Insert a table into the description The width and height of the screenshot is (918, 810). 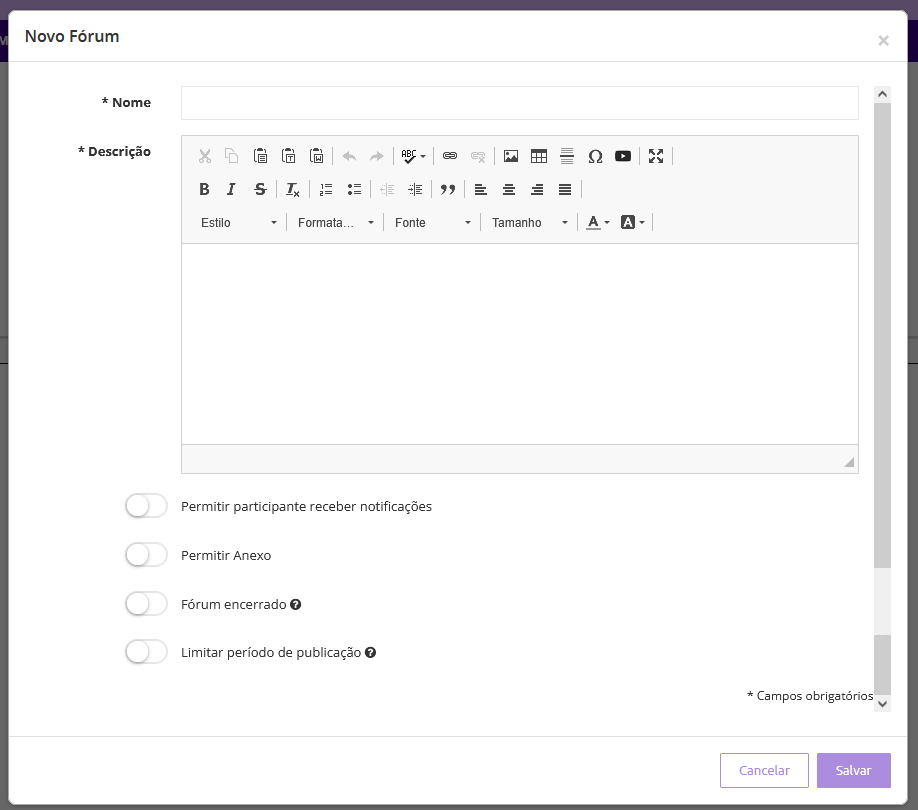click(539, 156)
